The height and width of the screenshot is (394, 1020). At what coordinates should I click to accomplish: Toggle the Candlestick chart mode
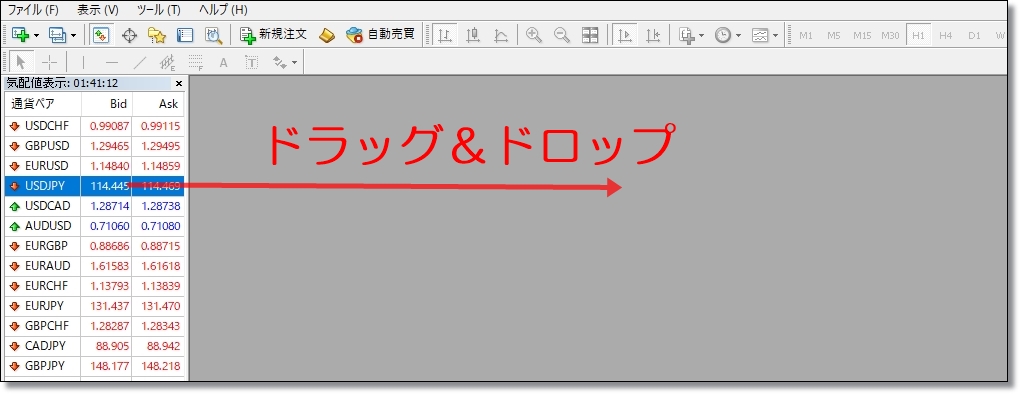(473, 35)
